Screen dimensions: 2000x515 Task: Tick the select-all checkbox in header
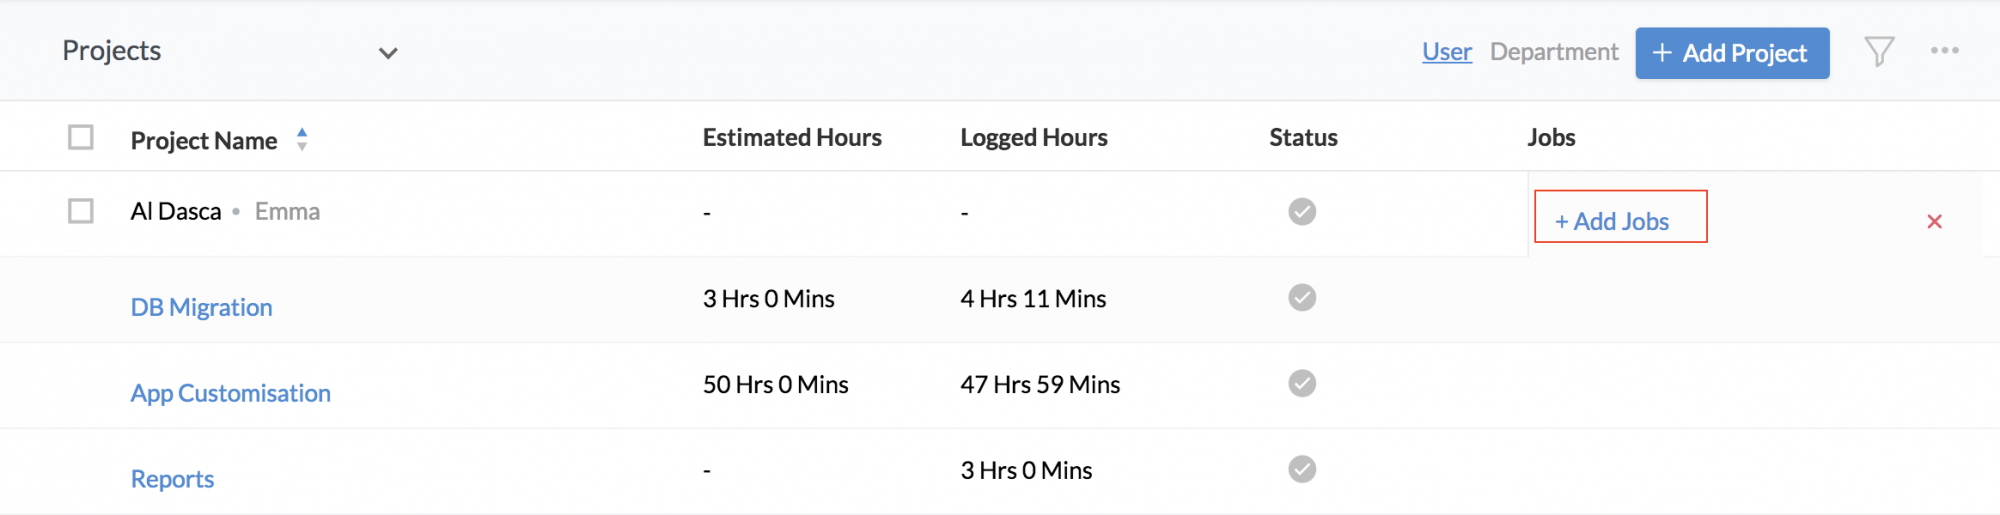(x=81, y=137)
